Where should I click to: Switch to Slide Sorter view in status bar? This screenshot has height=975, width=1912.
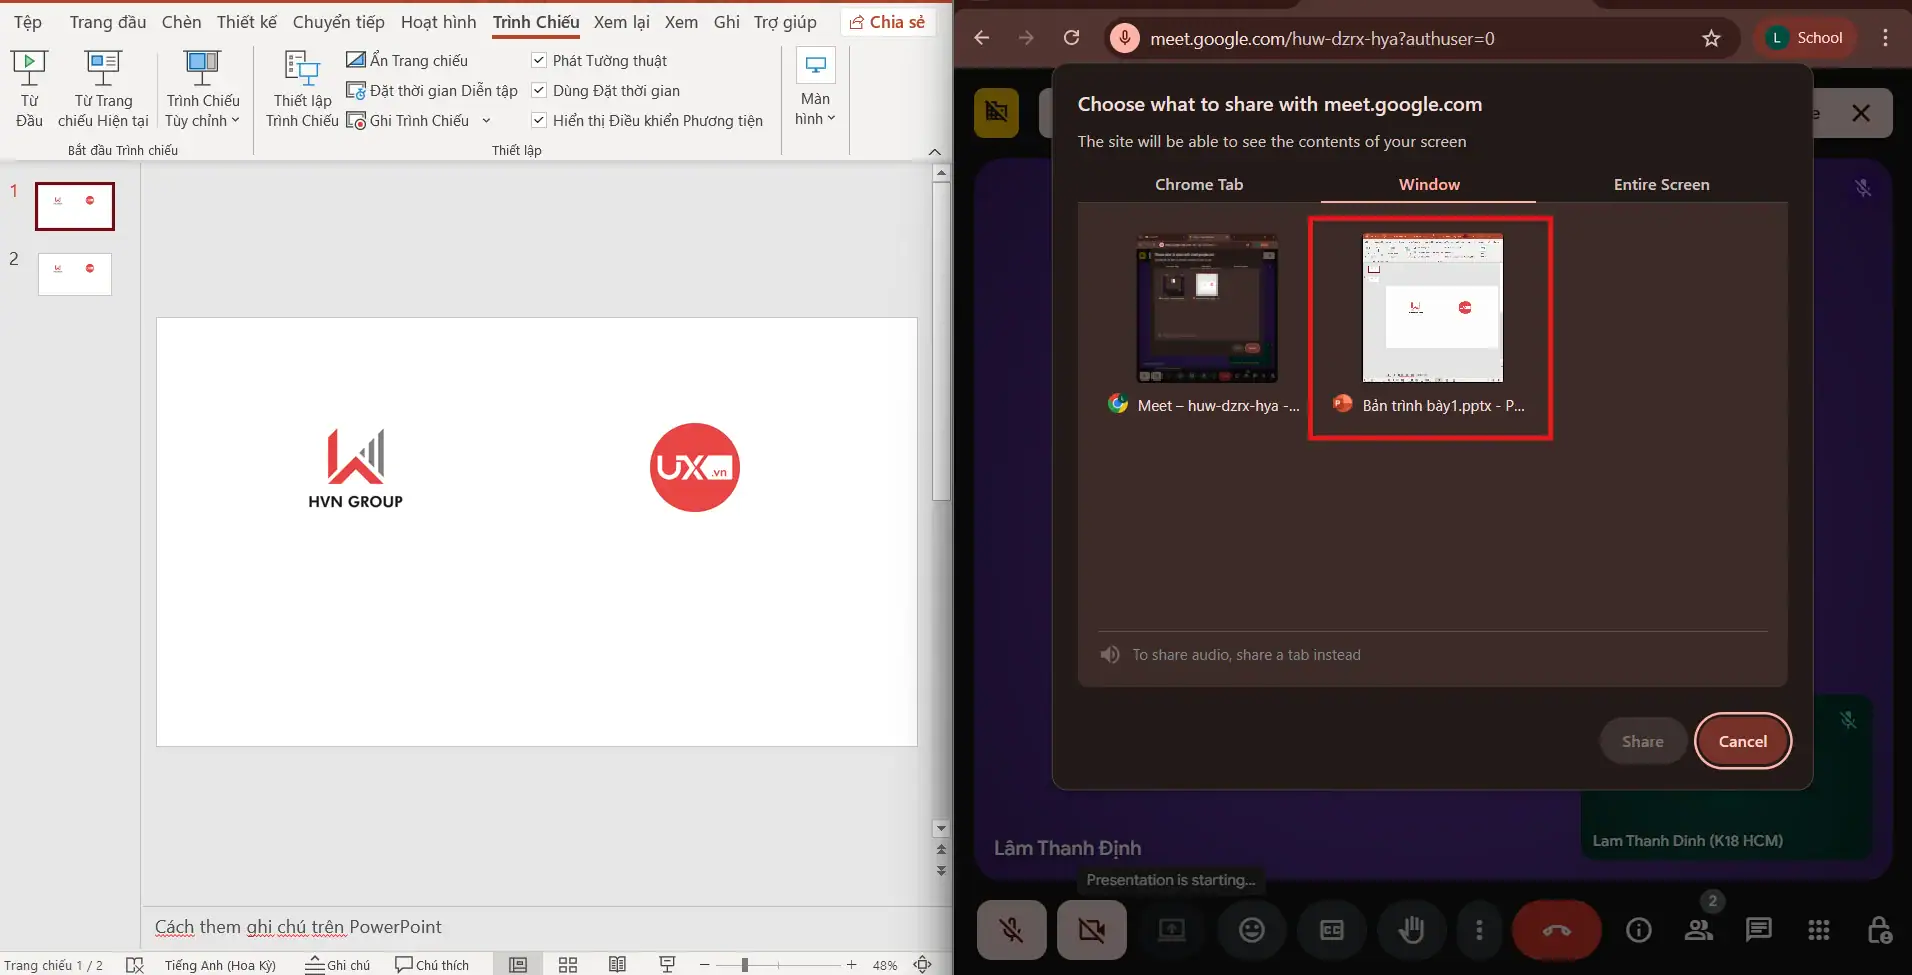click(568, 965)
